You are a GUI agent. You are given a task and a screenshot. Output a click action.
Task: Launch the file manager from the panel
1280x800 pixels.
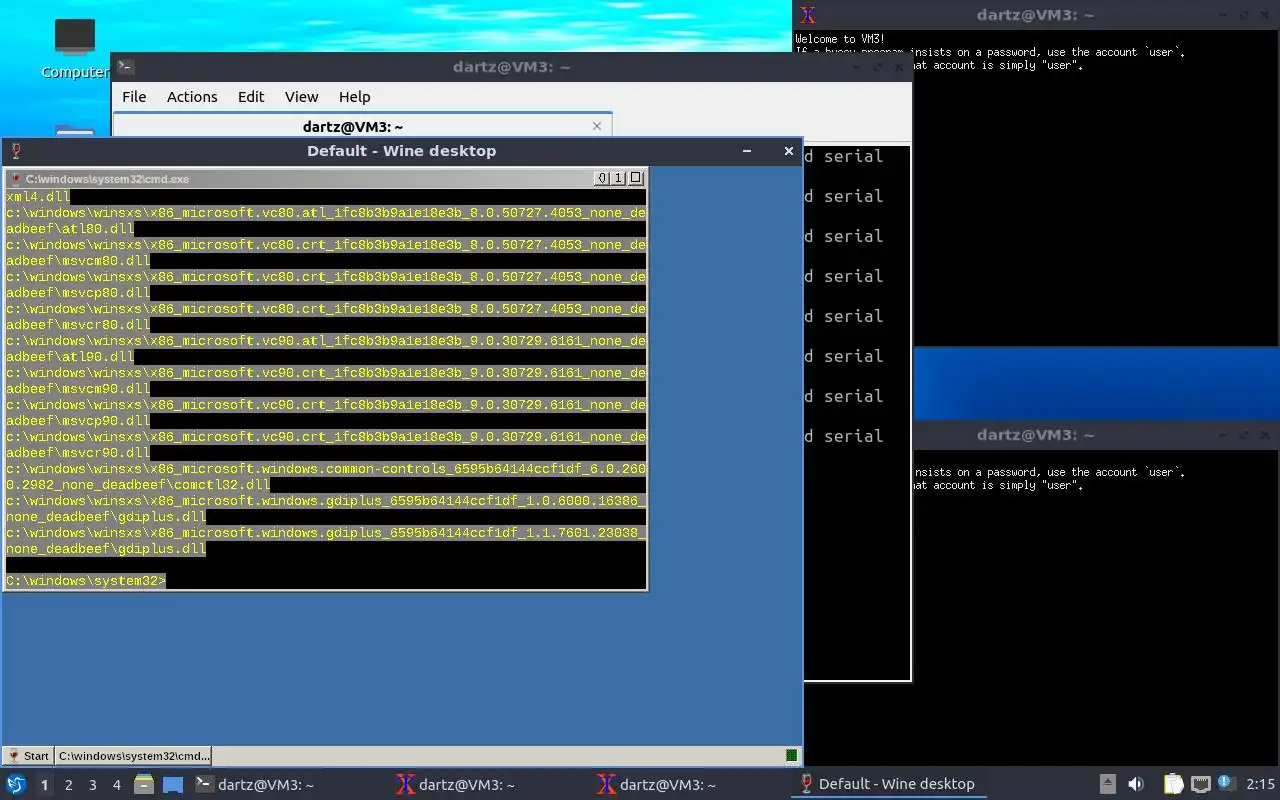coord(143,784)
